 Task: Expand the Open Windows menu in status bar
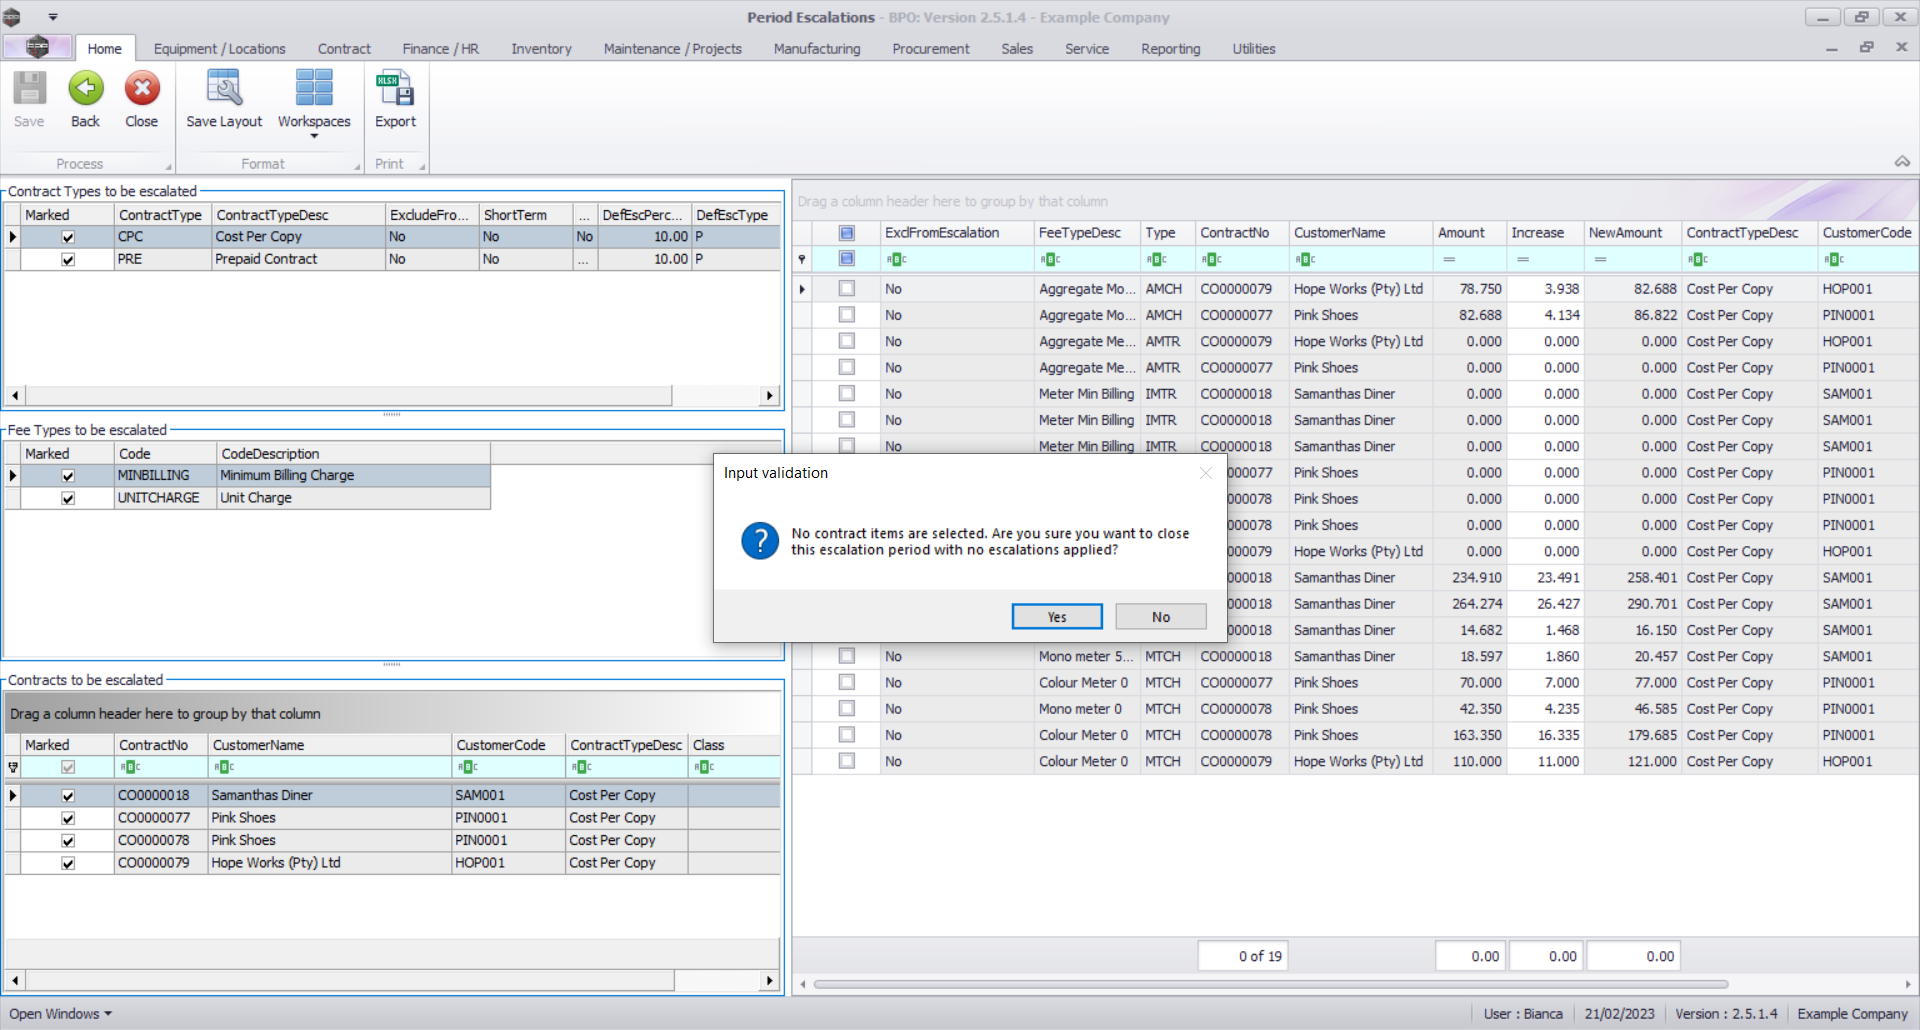click(x=60, y=1014)
